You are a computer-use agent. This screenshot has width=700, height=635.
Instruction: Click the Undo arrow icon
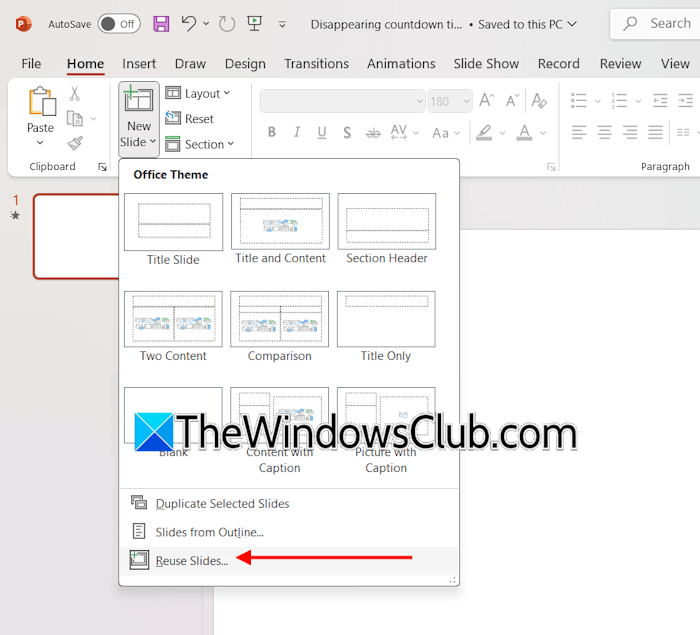[x=190, y=23]
